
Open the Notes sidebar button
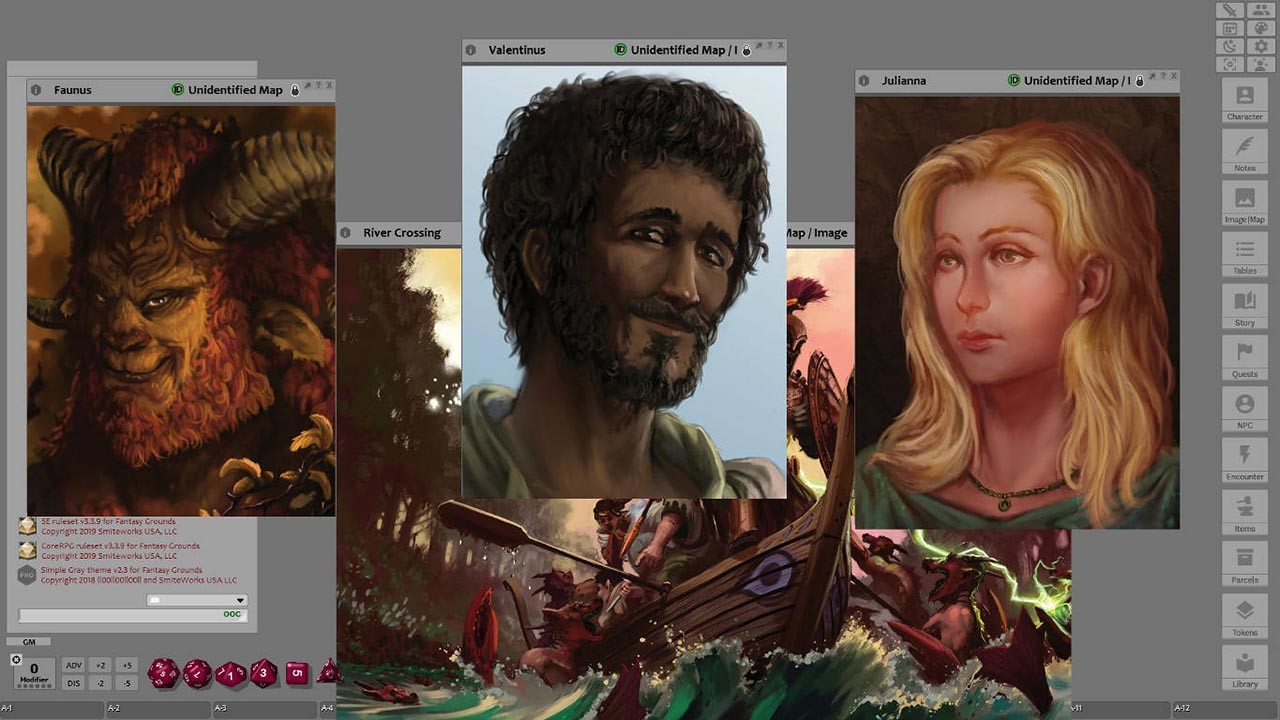tap(1244, 152)
